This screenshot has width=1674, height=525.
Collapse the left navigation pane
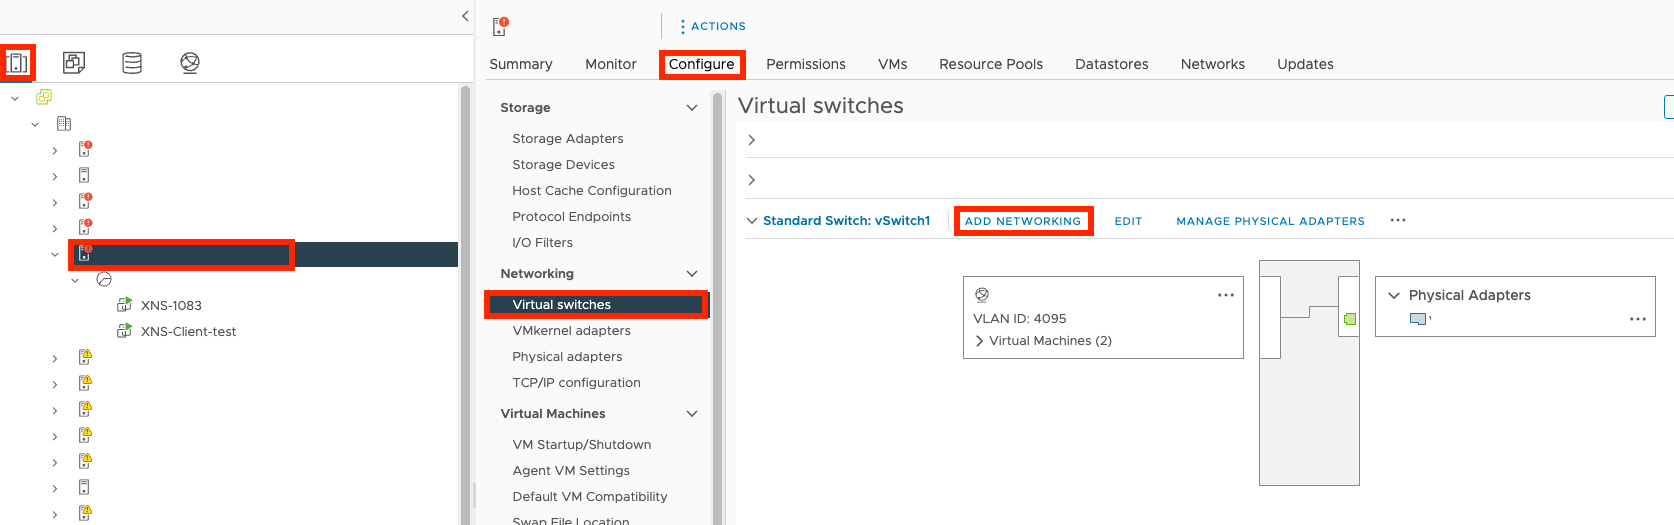[x=465, y=16]
